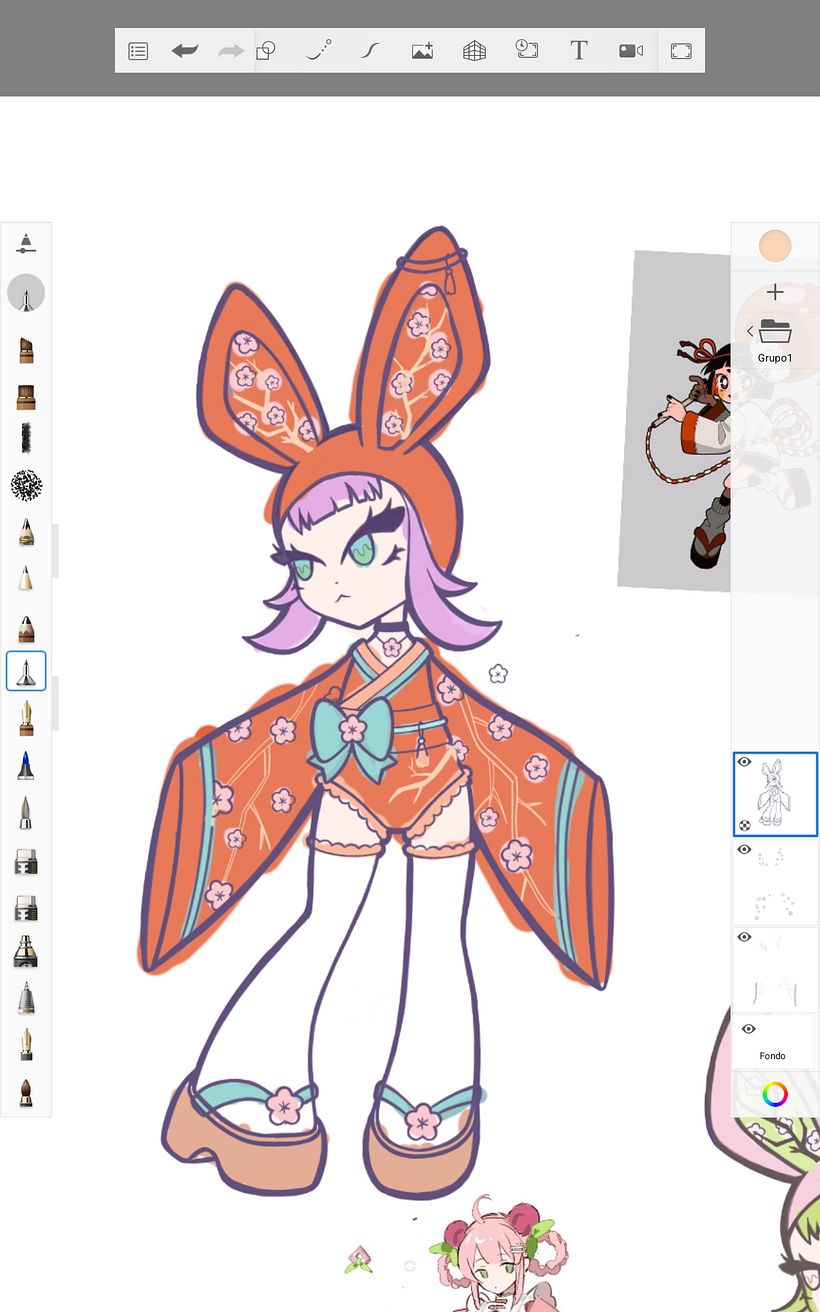Import an image with the picture-plus icon
Screen dimensions: 820x1312
point(422,50)
